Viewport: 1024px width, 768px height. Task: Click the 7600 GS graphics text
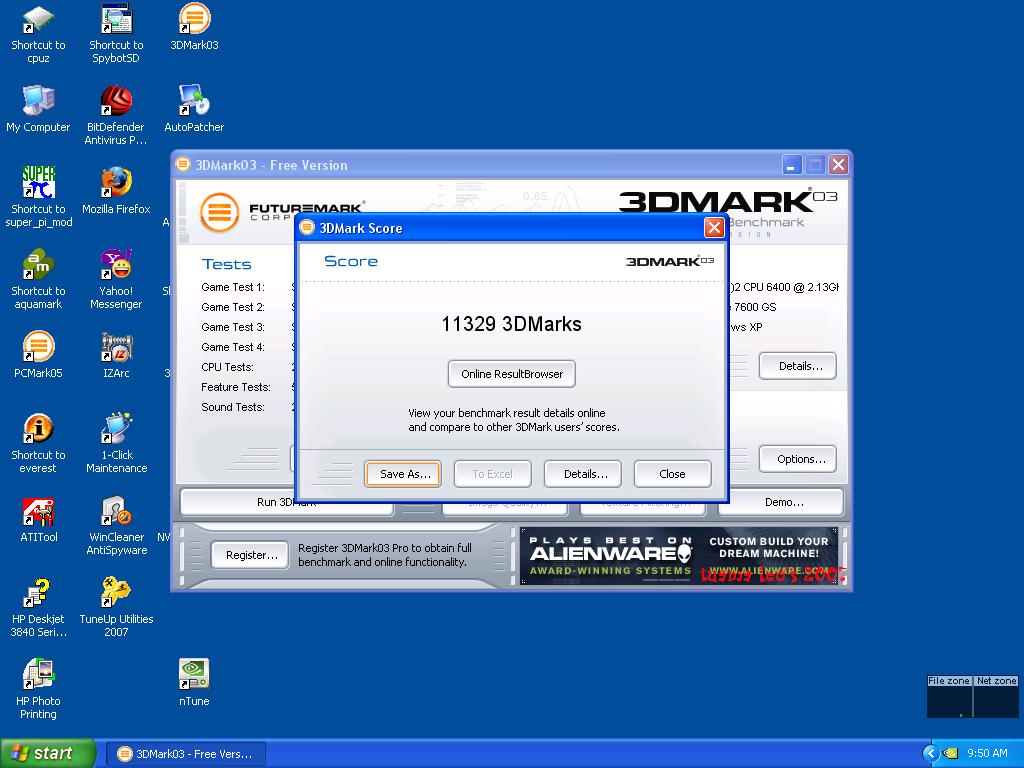click(754, 307)
